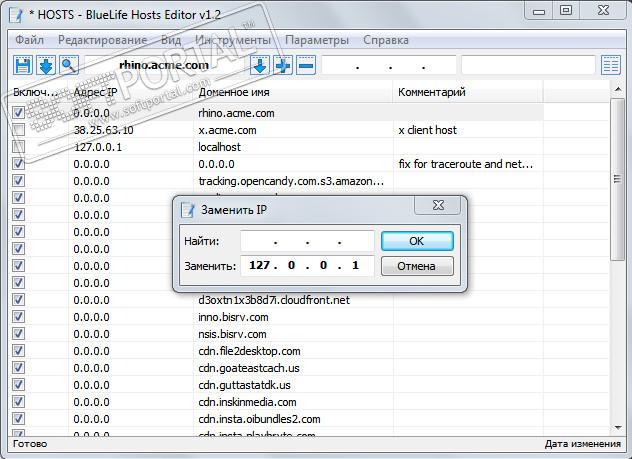Screen dimensions: 632x459
Task: Toggle checkbox for cdn.file2desktop.com row
Action: click(18, 351)
